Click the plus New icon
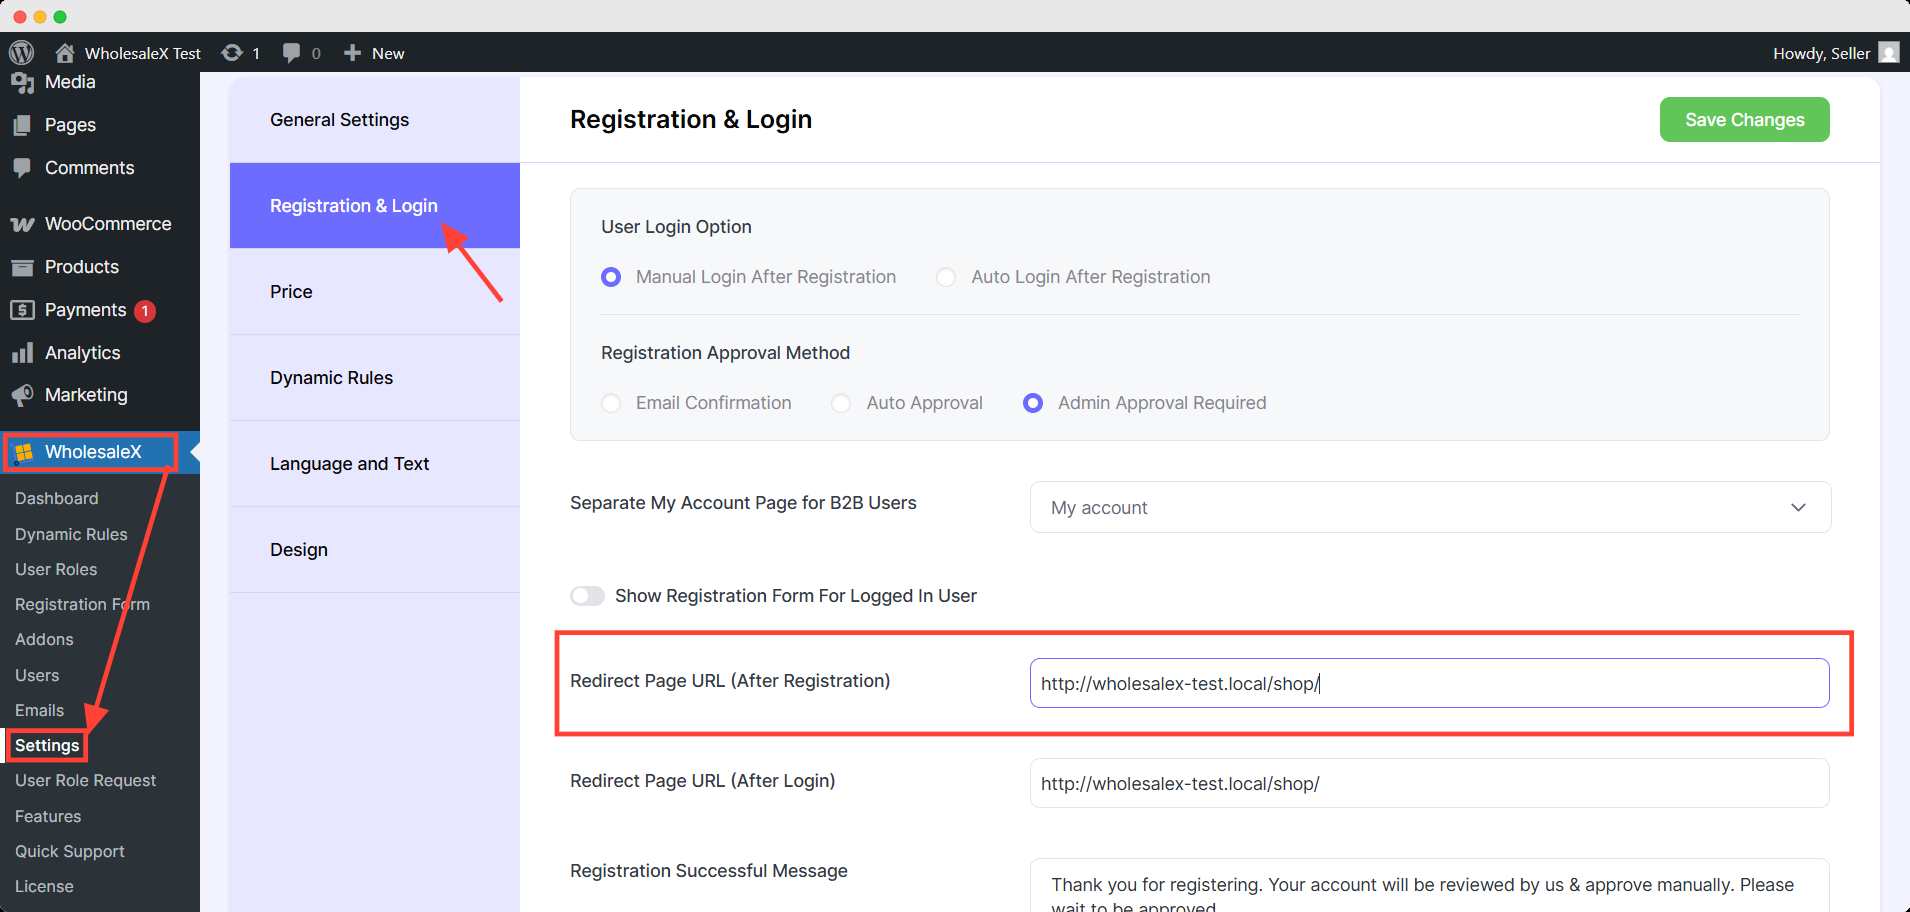This screenshot has width=1910, height=912. tap(352, 53)
